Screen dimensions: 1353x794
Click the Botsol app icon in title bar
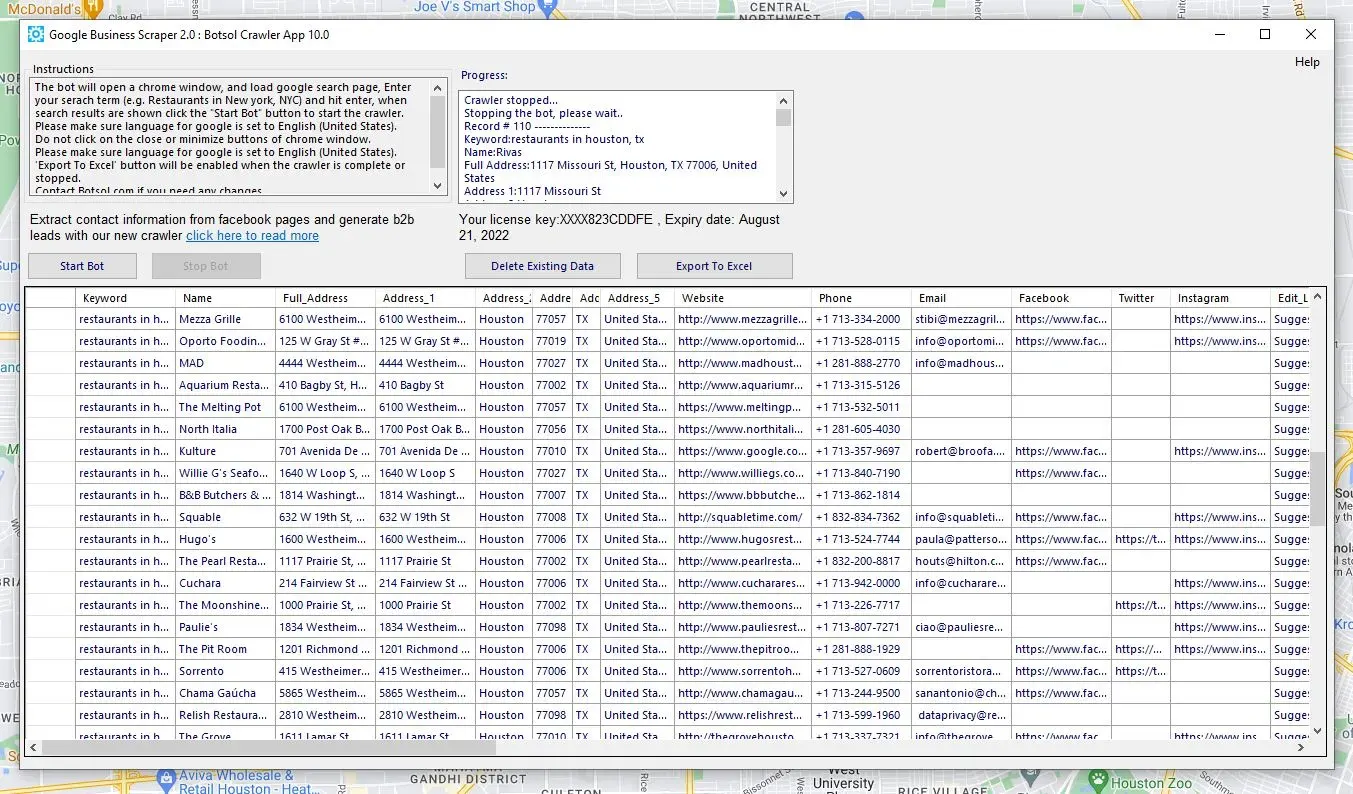point(36,35)
